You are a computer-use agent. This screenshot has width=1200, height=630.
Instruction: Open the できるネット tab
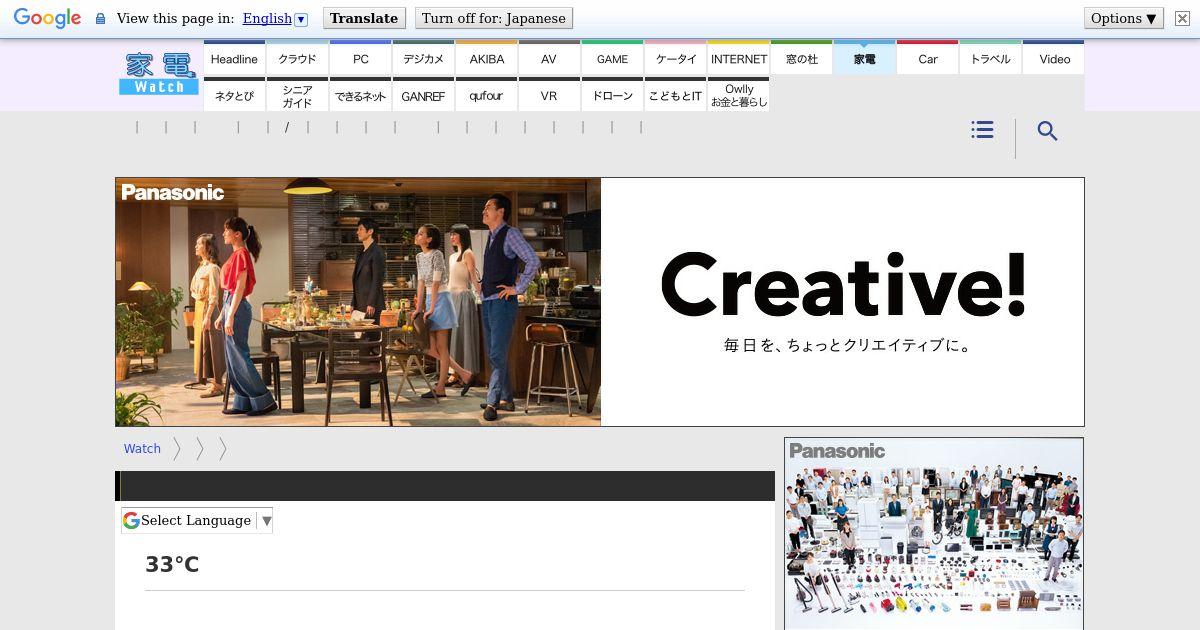coord(360,95)
